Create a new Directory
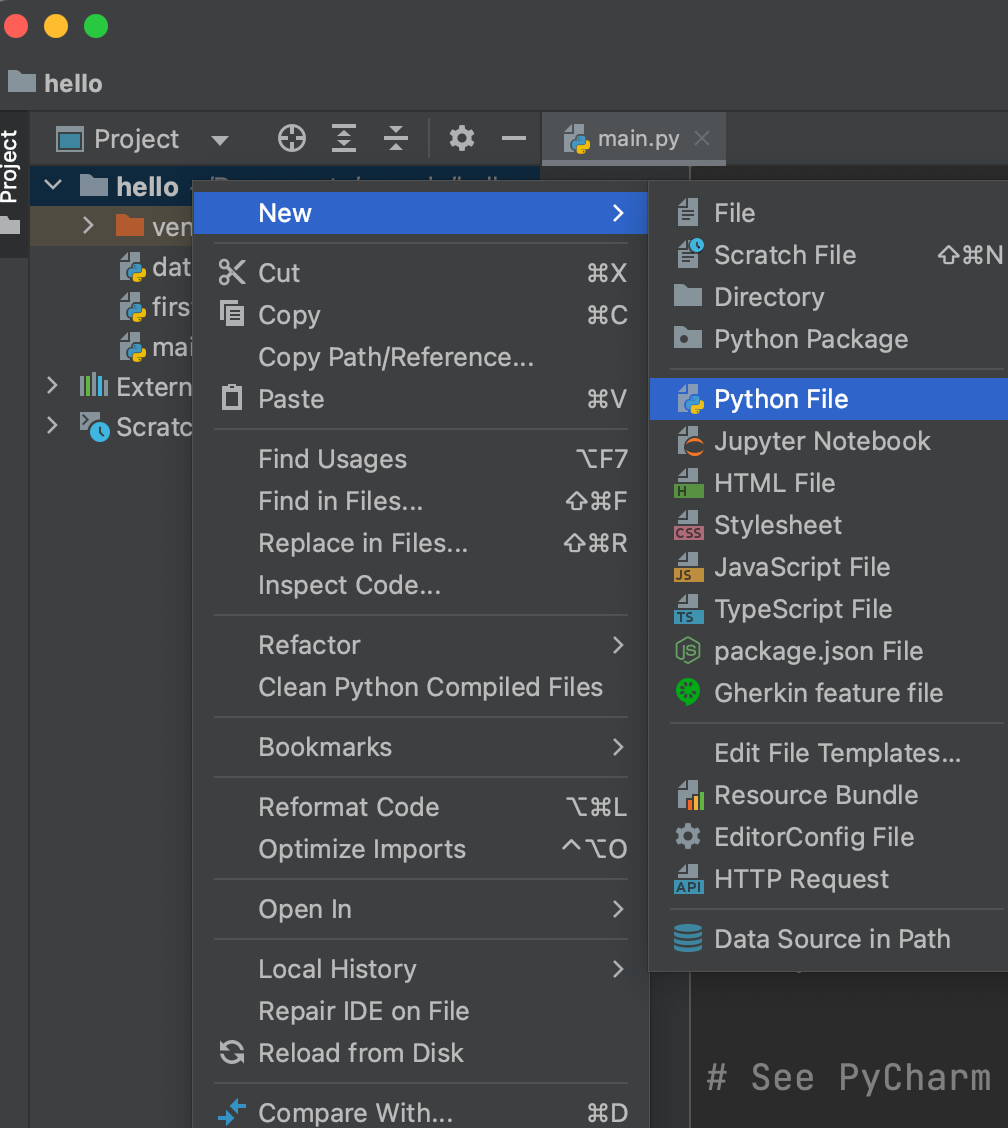This screenshot has width=1008, height=1128. pyautogui.click(x=829, y=297)
